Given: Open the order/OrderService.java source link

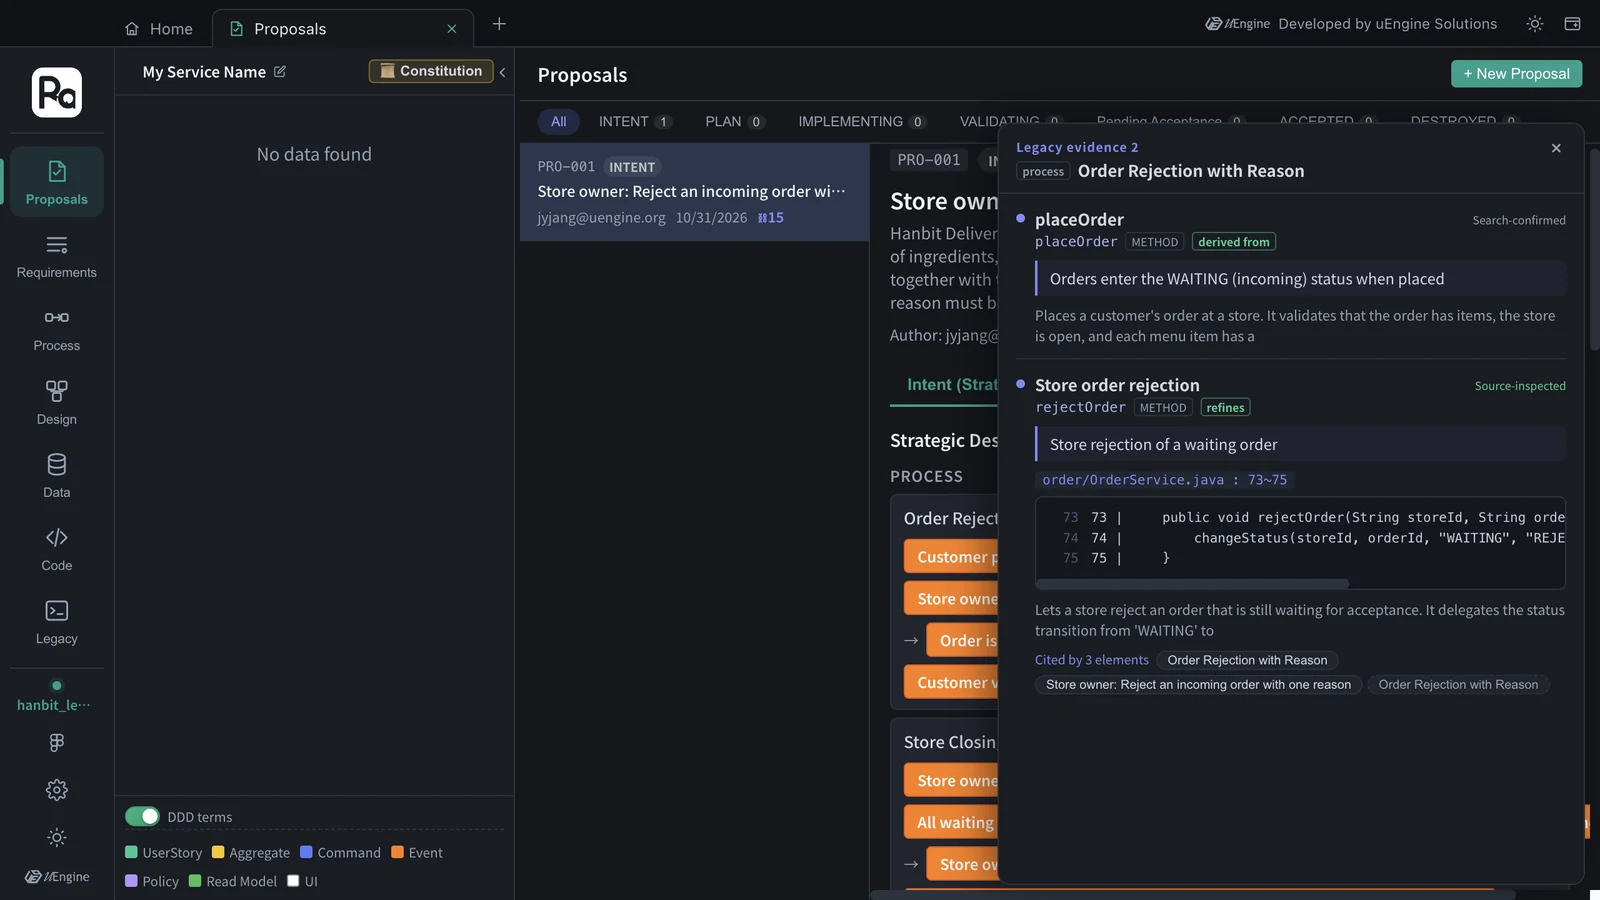Looking at the screenshot, I should pyautogui.click(x=1164, y=480).
